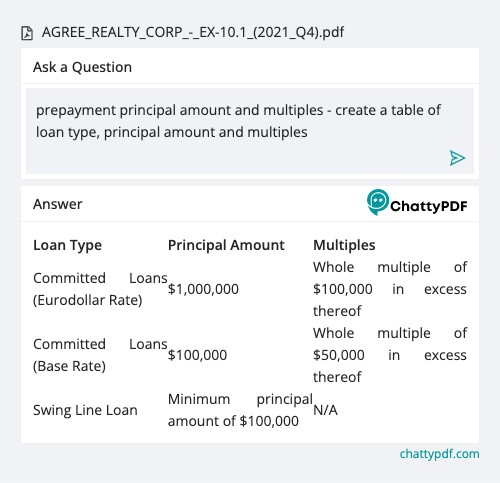Viewport: 500px width, 483px height.
Task: Click the Loan Type column header
Action: pos(67,246)
